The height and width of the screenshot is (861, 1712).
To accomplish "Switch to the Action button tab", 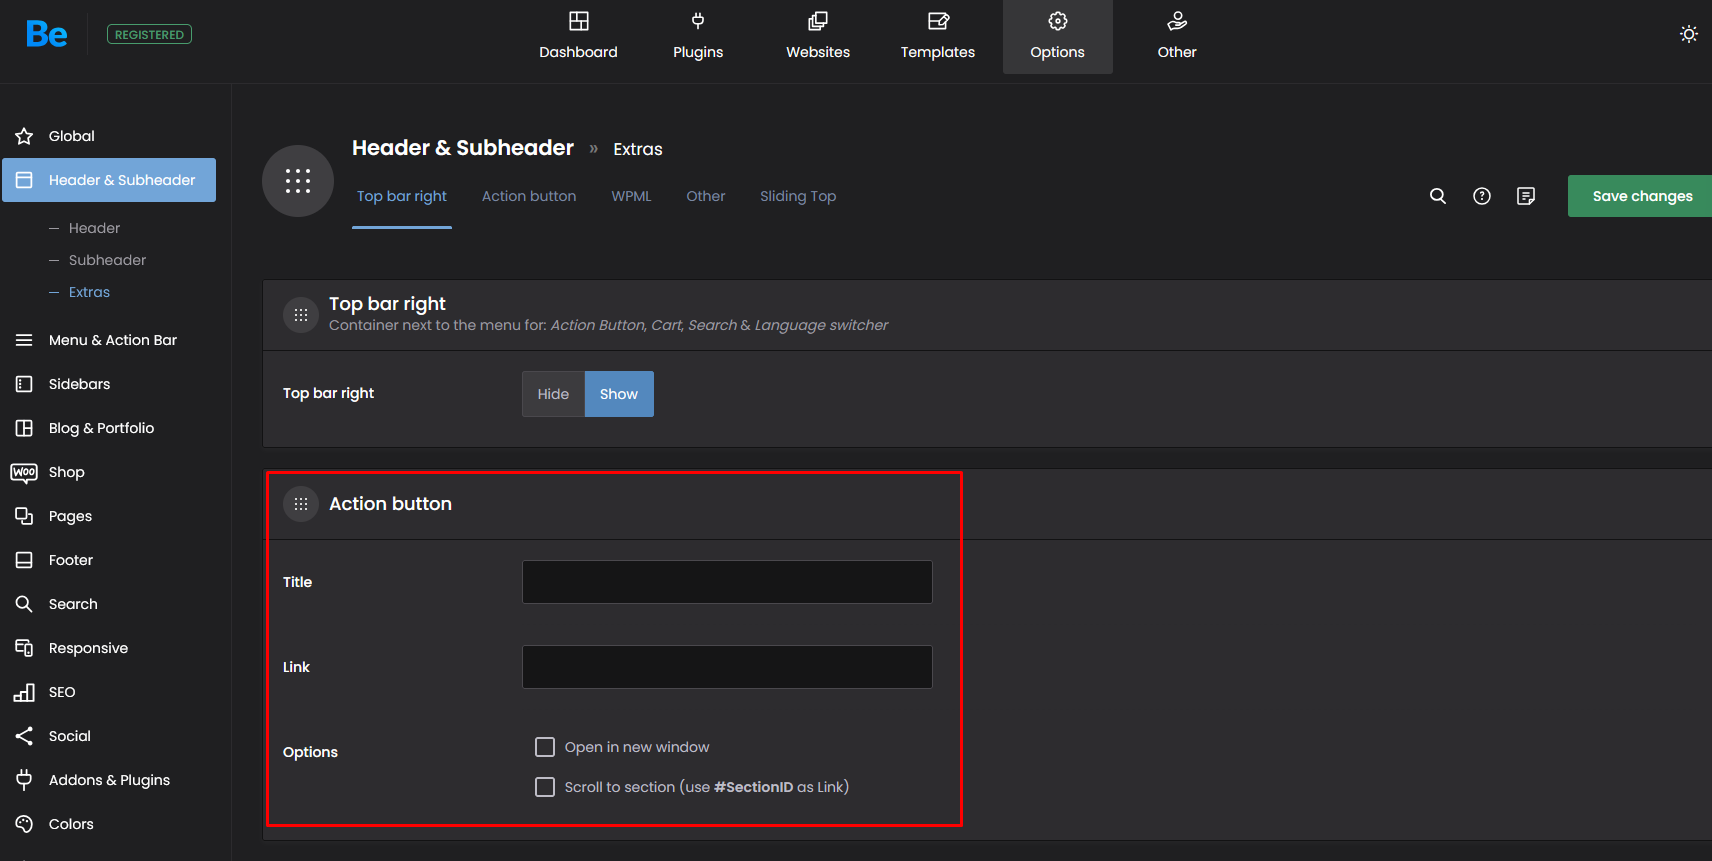I will [x=529, y=196].
